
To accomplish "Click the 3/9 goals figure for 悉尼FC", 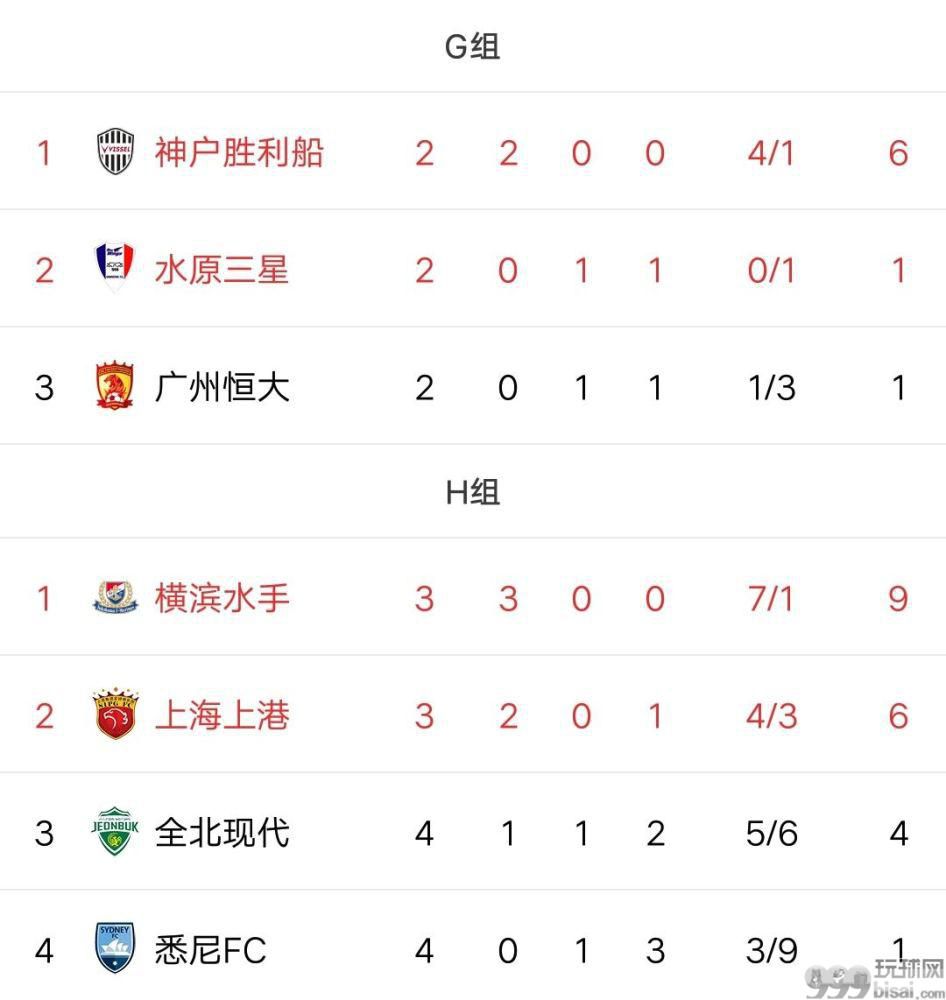I will pyautogui.click(x=771, y=951).
